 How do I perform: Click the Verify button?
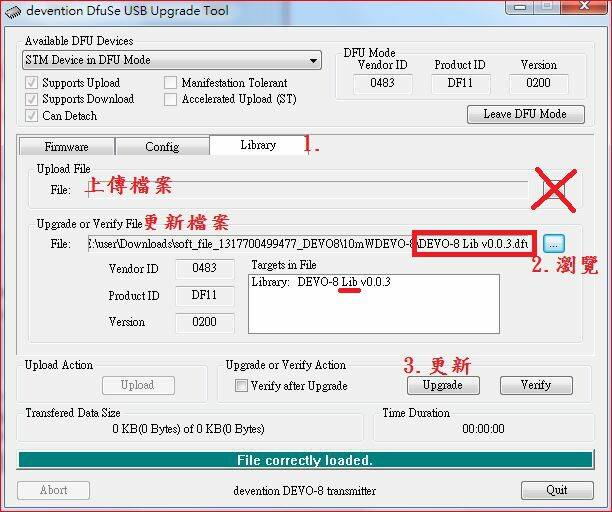click(535, 385)
